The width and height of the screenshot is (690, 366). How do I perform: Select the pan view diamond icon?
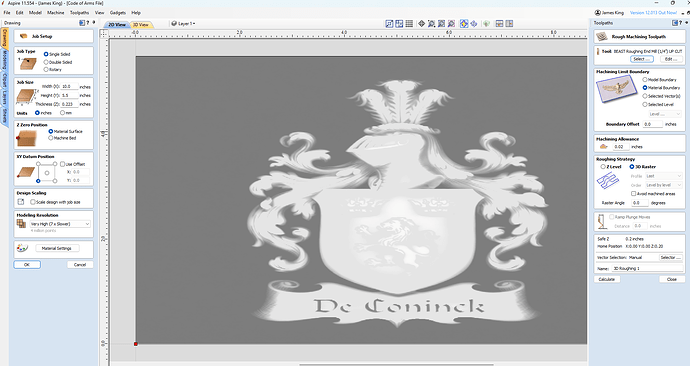[x=421, y=24]
